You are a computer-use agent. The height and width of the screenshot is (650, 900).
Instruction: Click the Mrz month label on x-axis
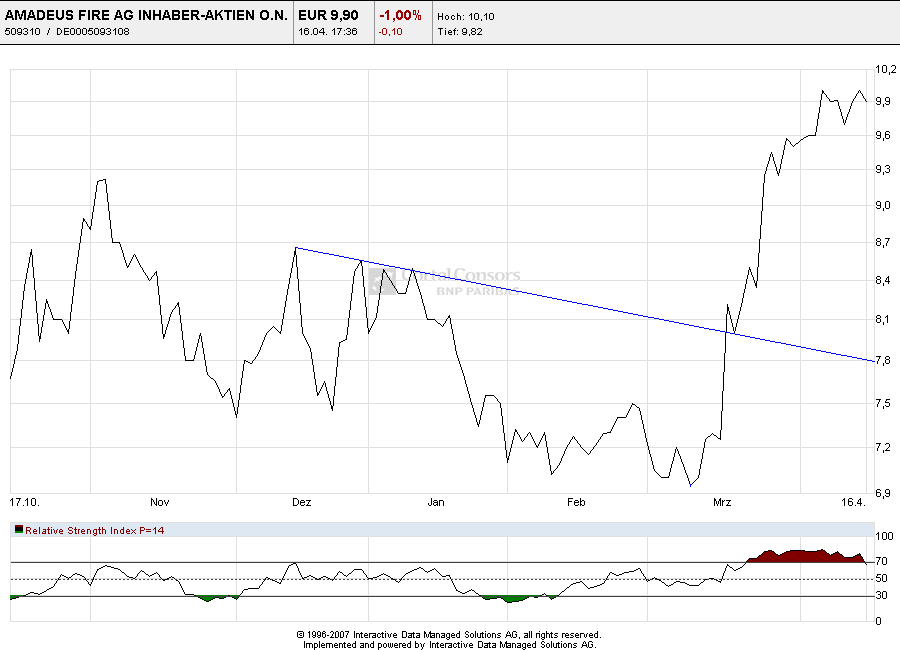coord(721,502)
